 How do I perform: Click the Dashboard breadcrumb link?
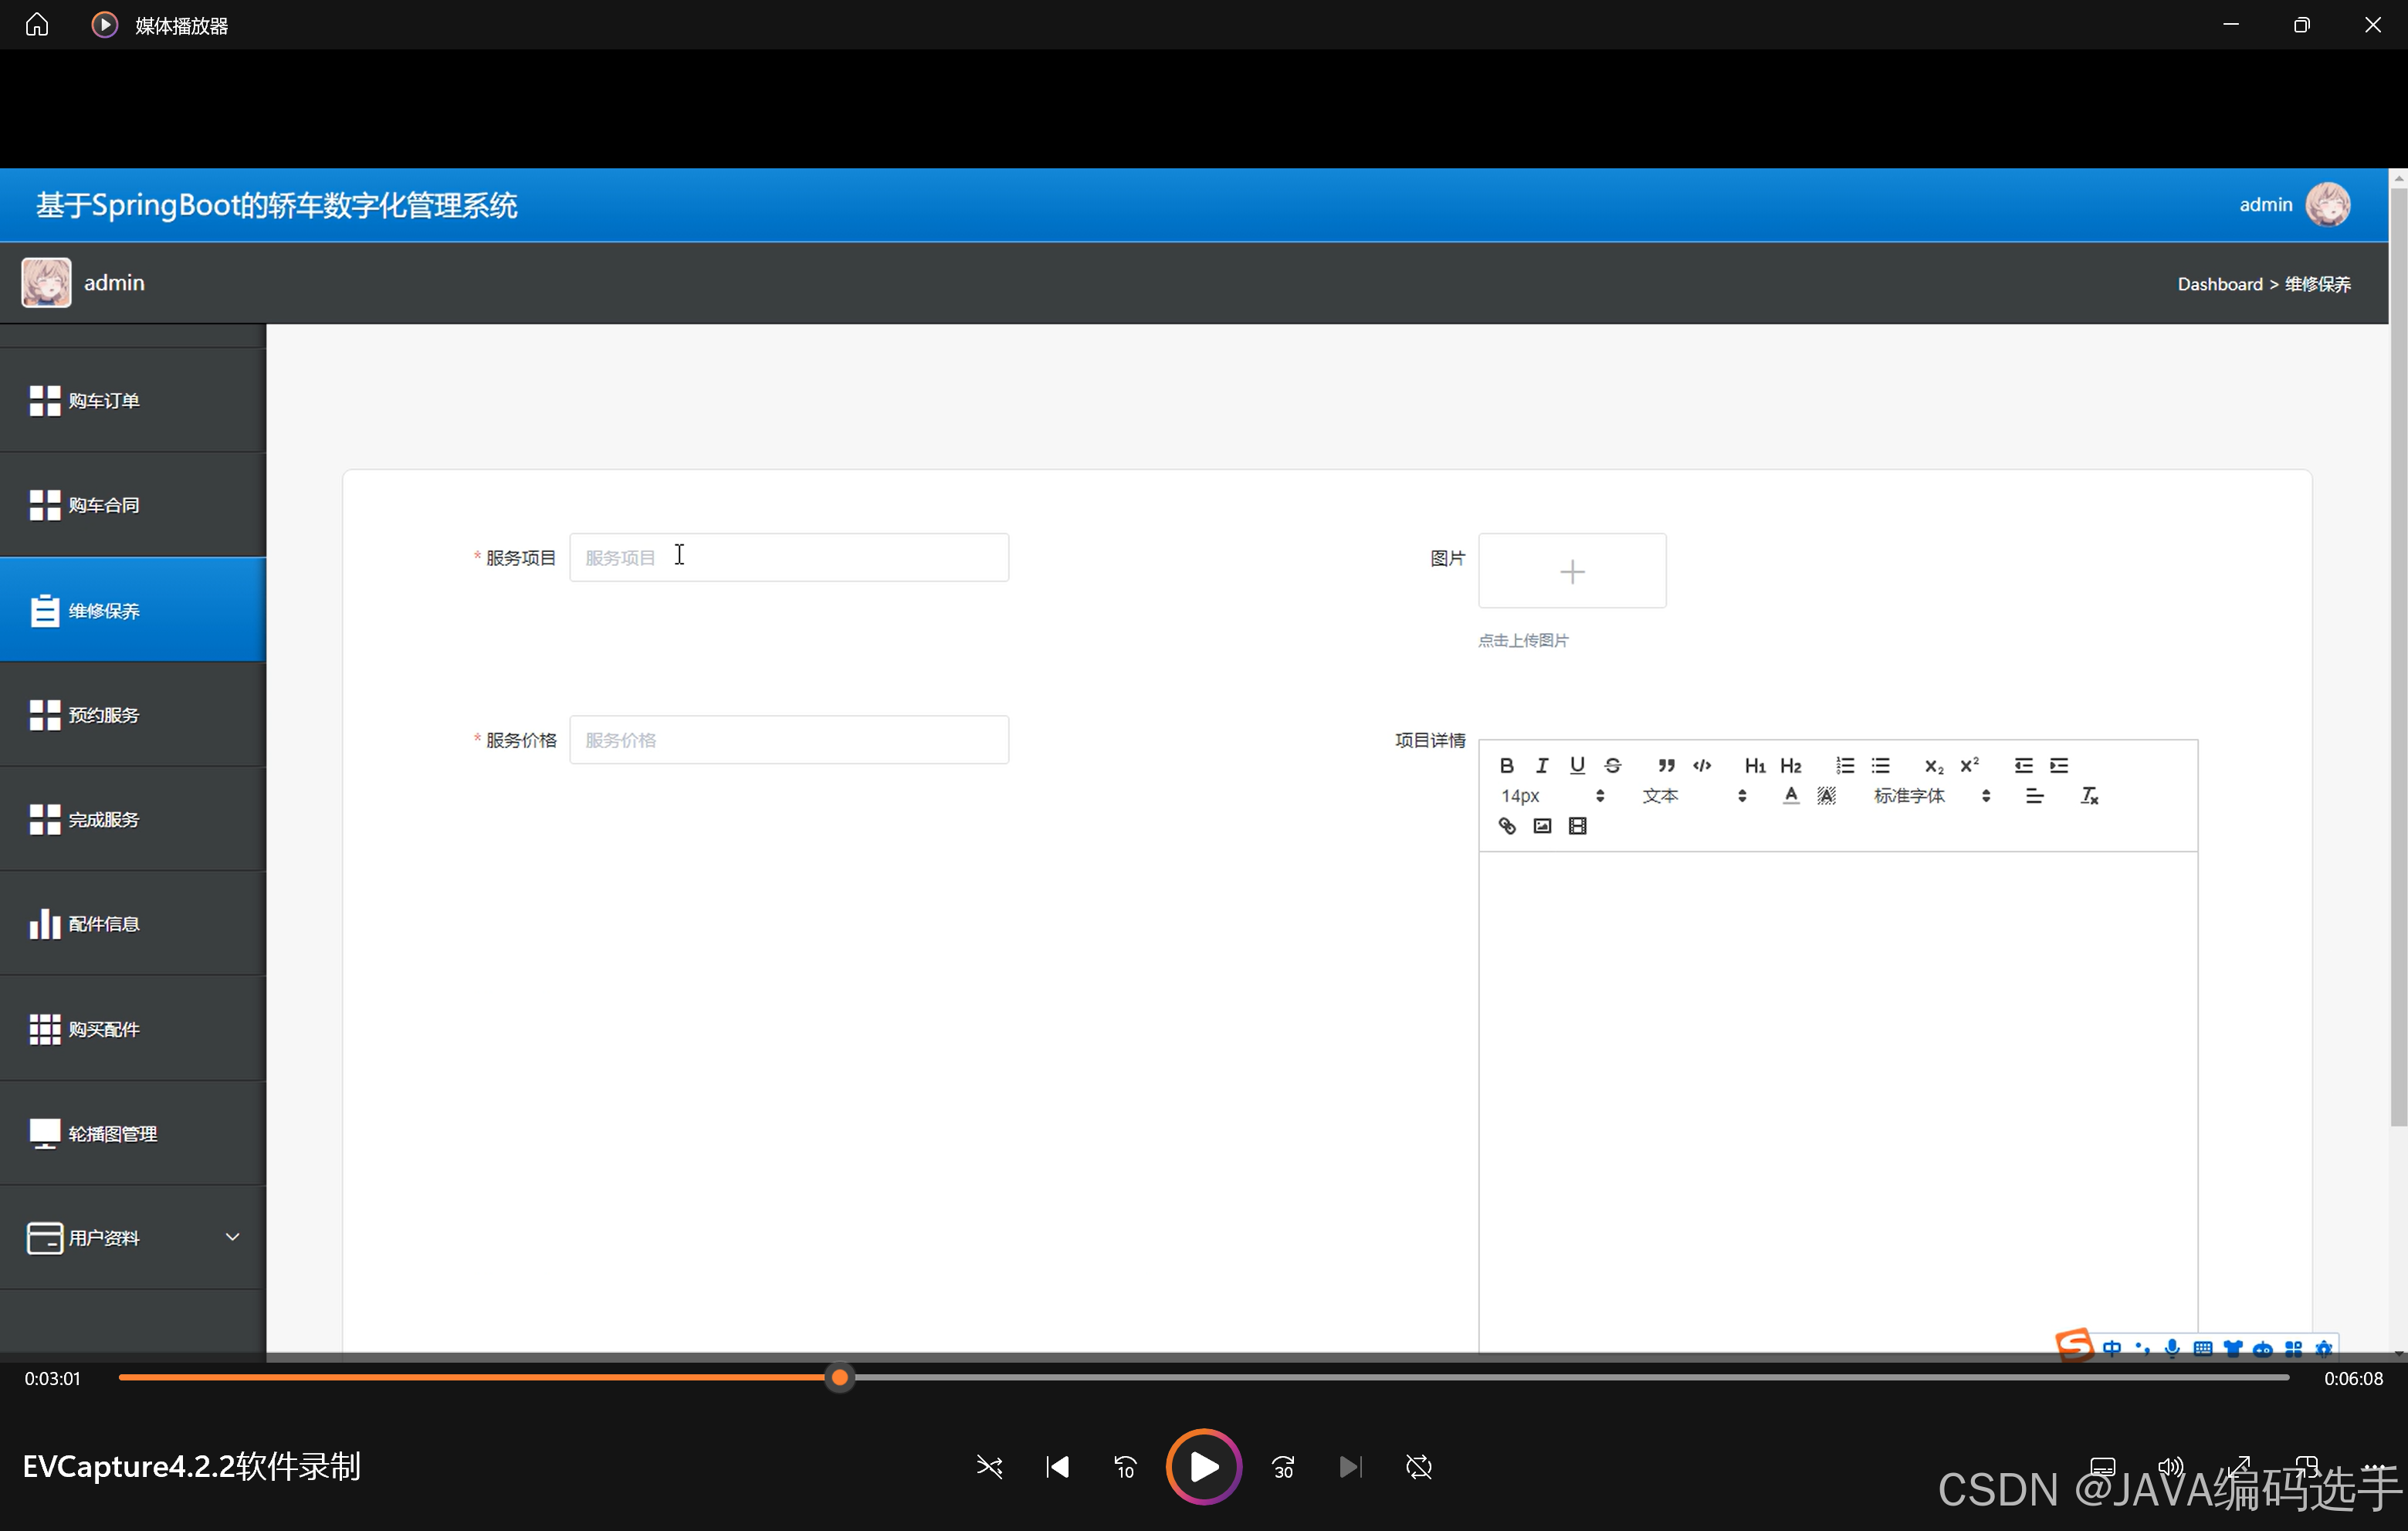coord(2219,284)
